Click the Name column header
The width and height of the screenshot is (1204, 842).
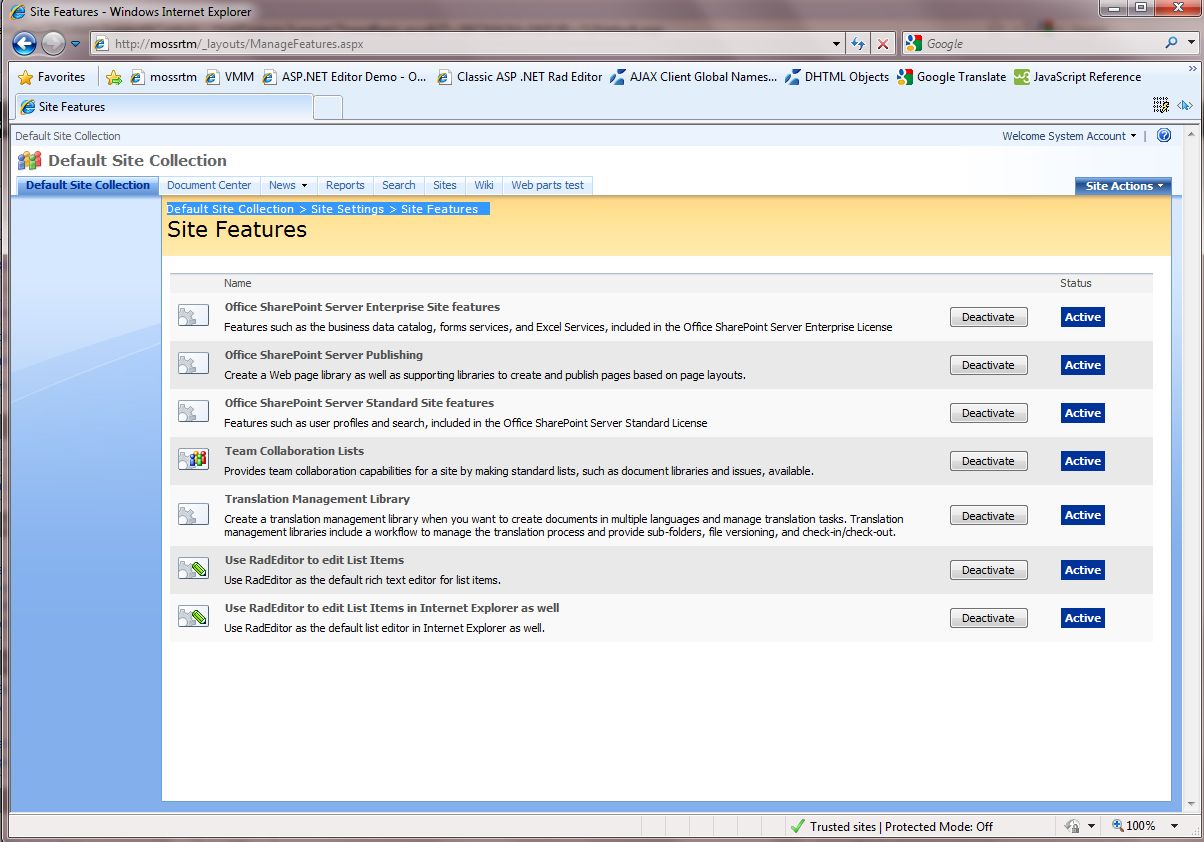(x=237, y=283)
